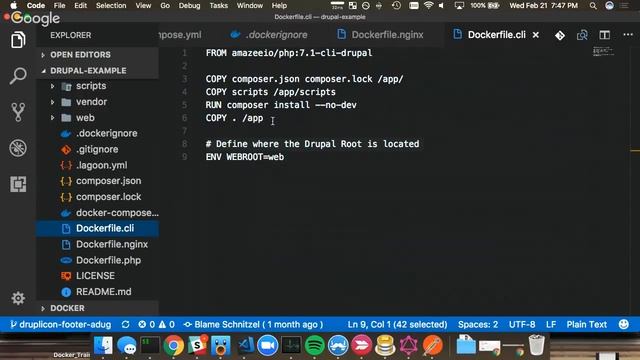Viewport: 640px width, 360px height.
Task: Open Dockerfile.php in the explorer
Action: tap(97, 260)
